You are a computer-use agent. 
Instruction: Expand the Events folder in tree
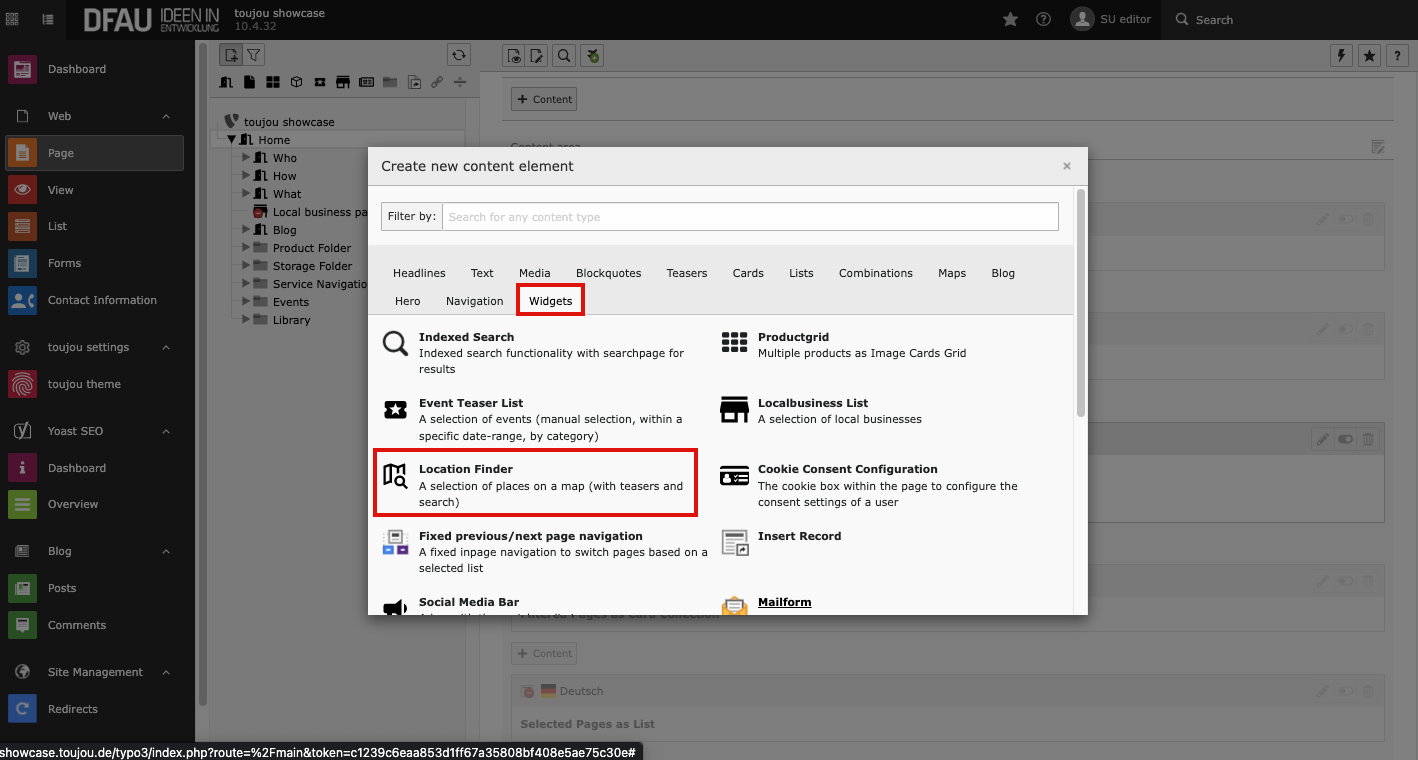(x=247, y=302)
